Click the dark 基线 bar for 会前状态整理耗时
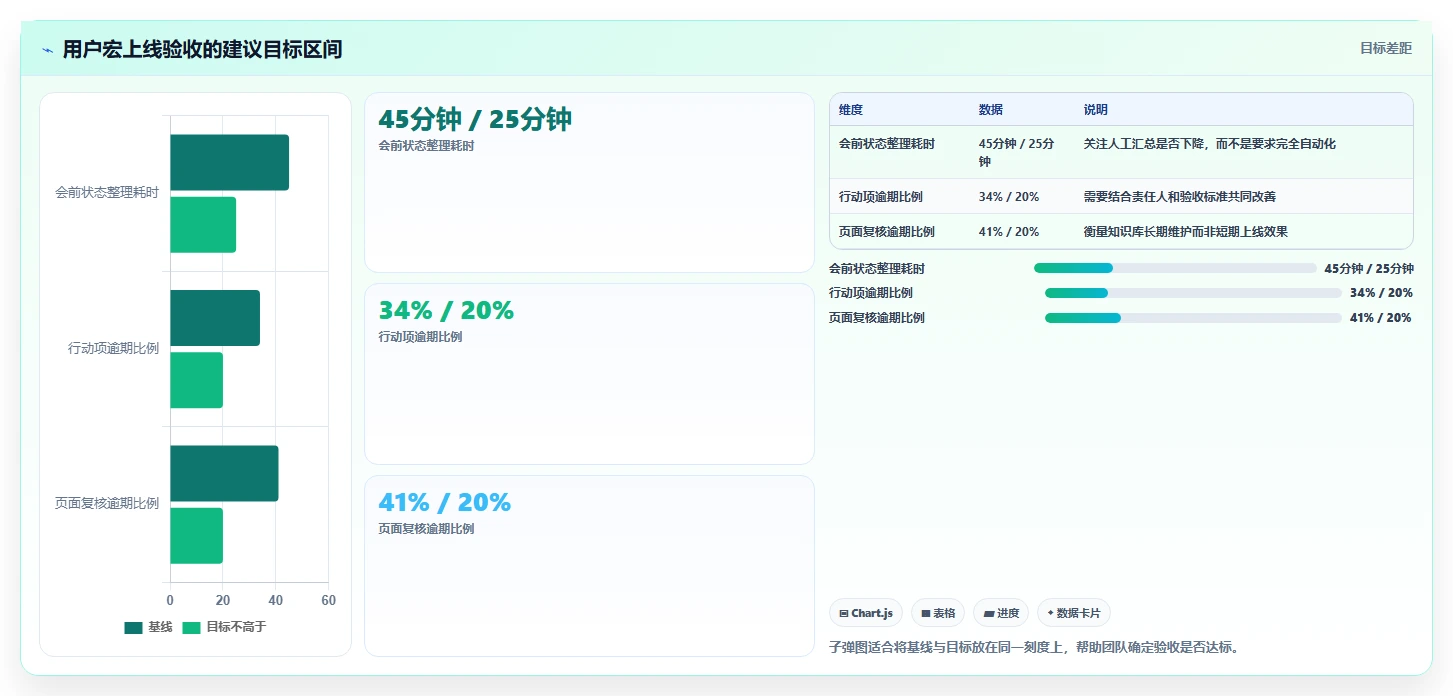Viewport: 1453px width, 696px height. (x=229, y=162)
